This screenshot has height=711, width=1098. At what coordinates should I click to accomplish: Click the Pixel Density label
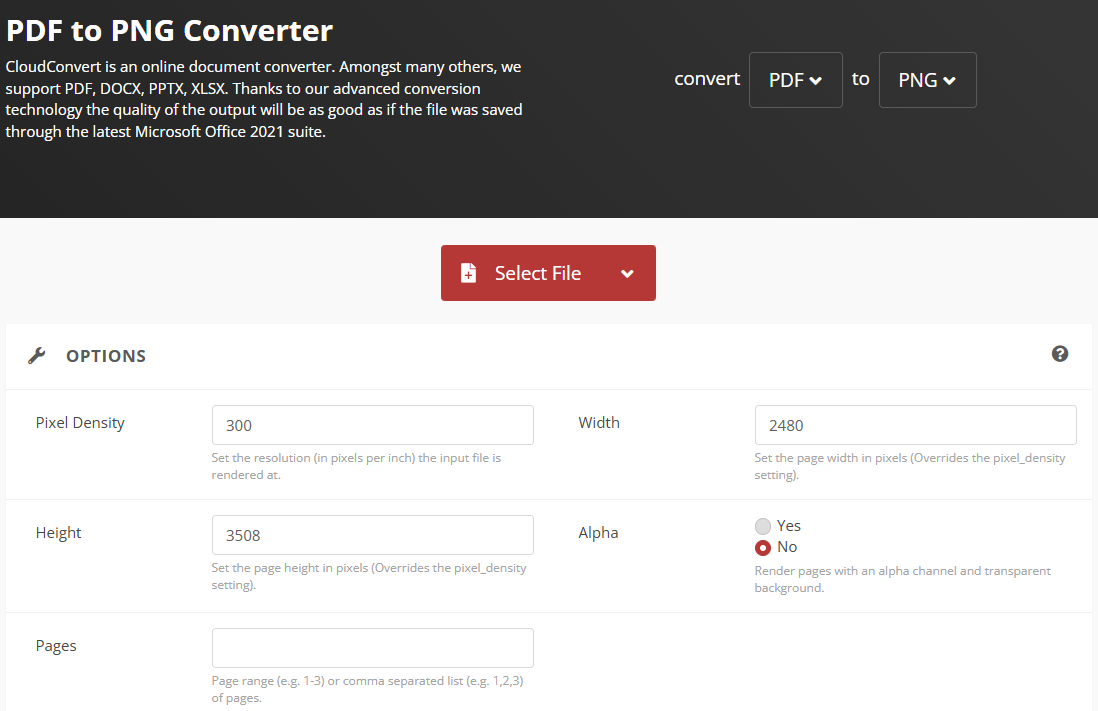pos(80,423)
